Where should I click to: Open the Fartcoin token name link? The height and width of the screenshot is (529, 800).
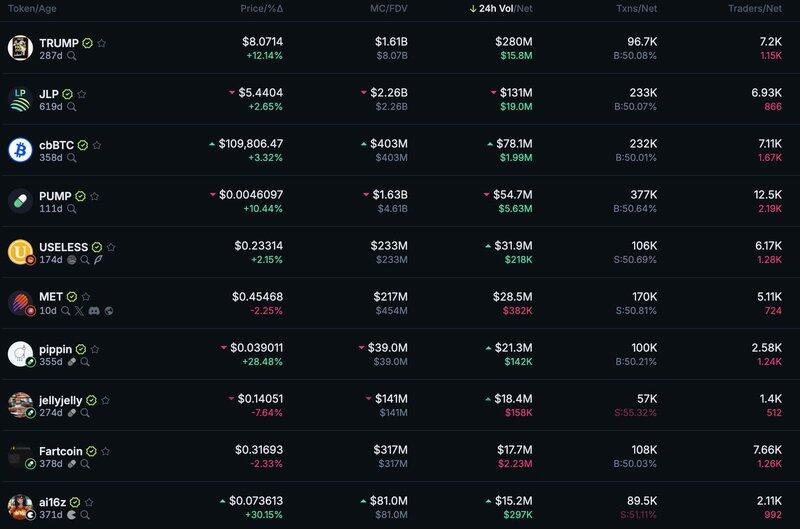pyautogui.click(x=61, y=451)
